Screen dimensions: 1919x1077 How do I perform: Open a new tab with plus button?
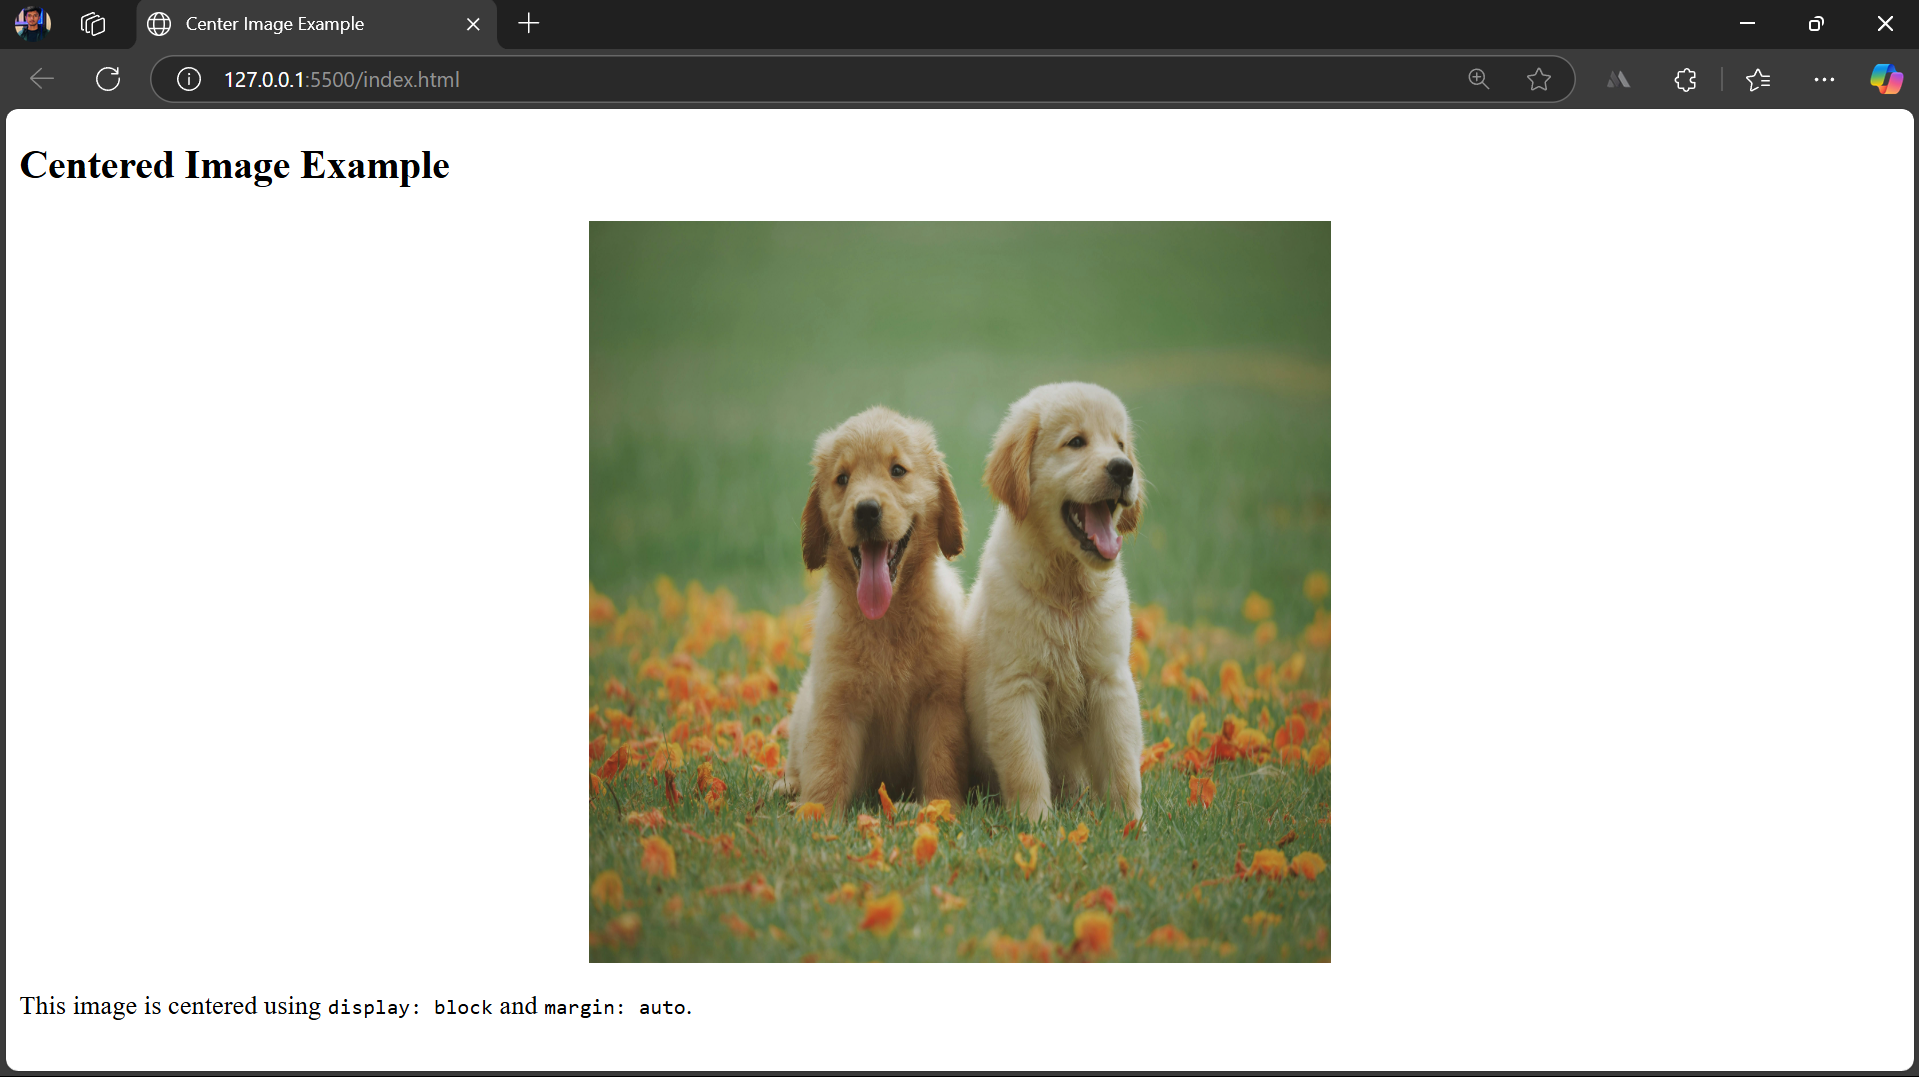[x=529, y=23]
